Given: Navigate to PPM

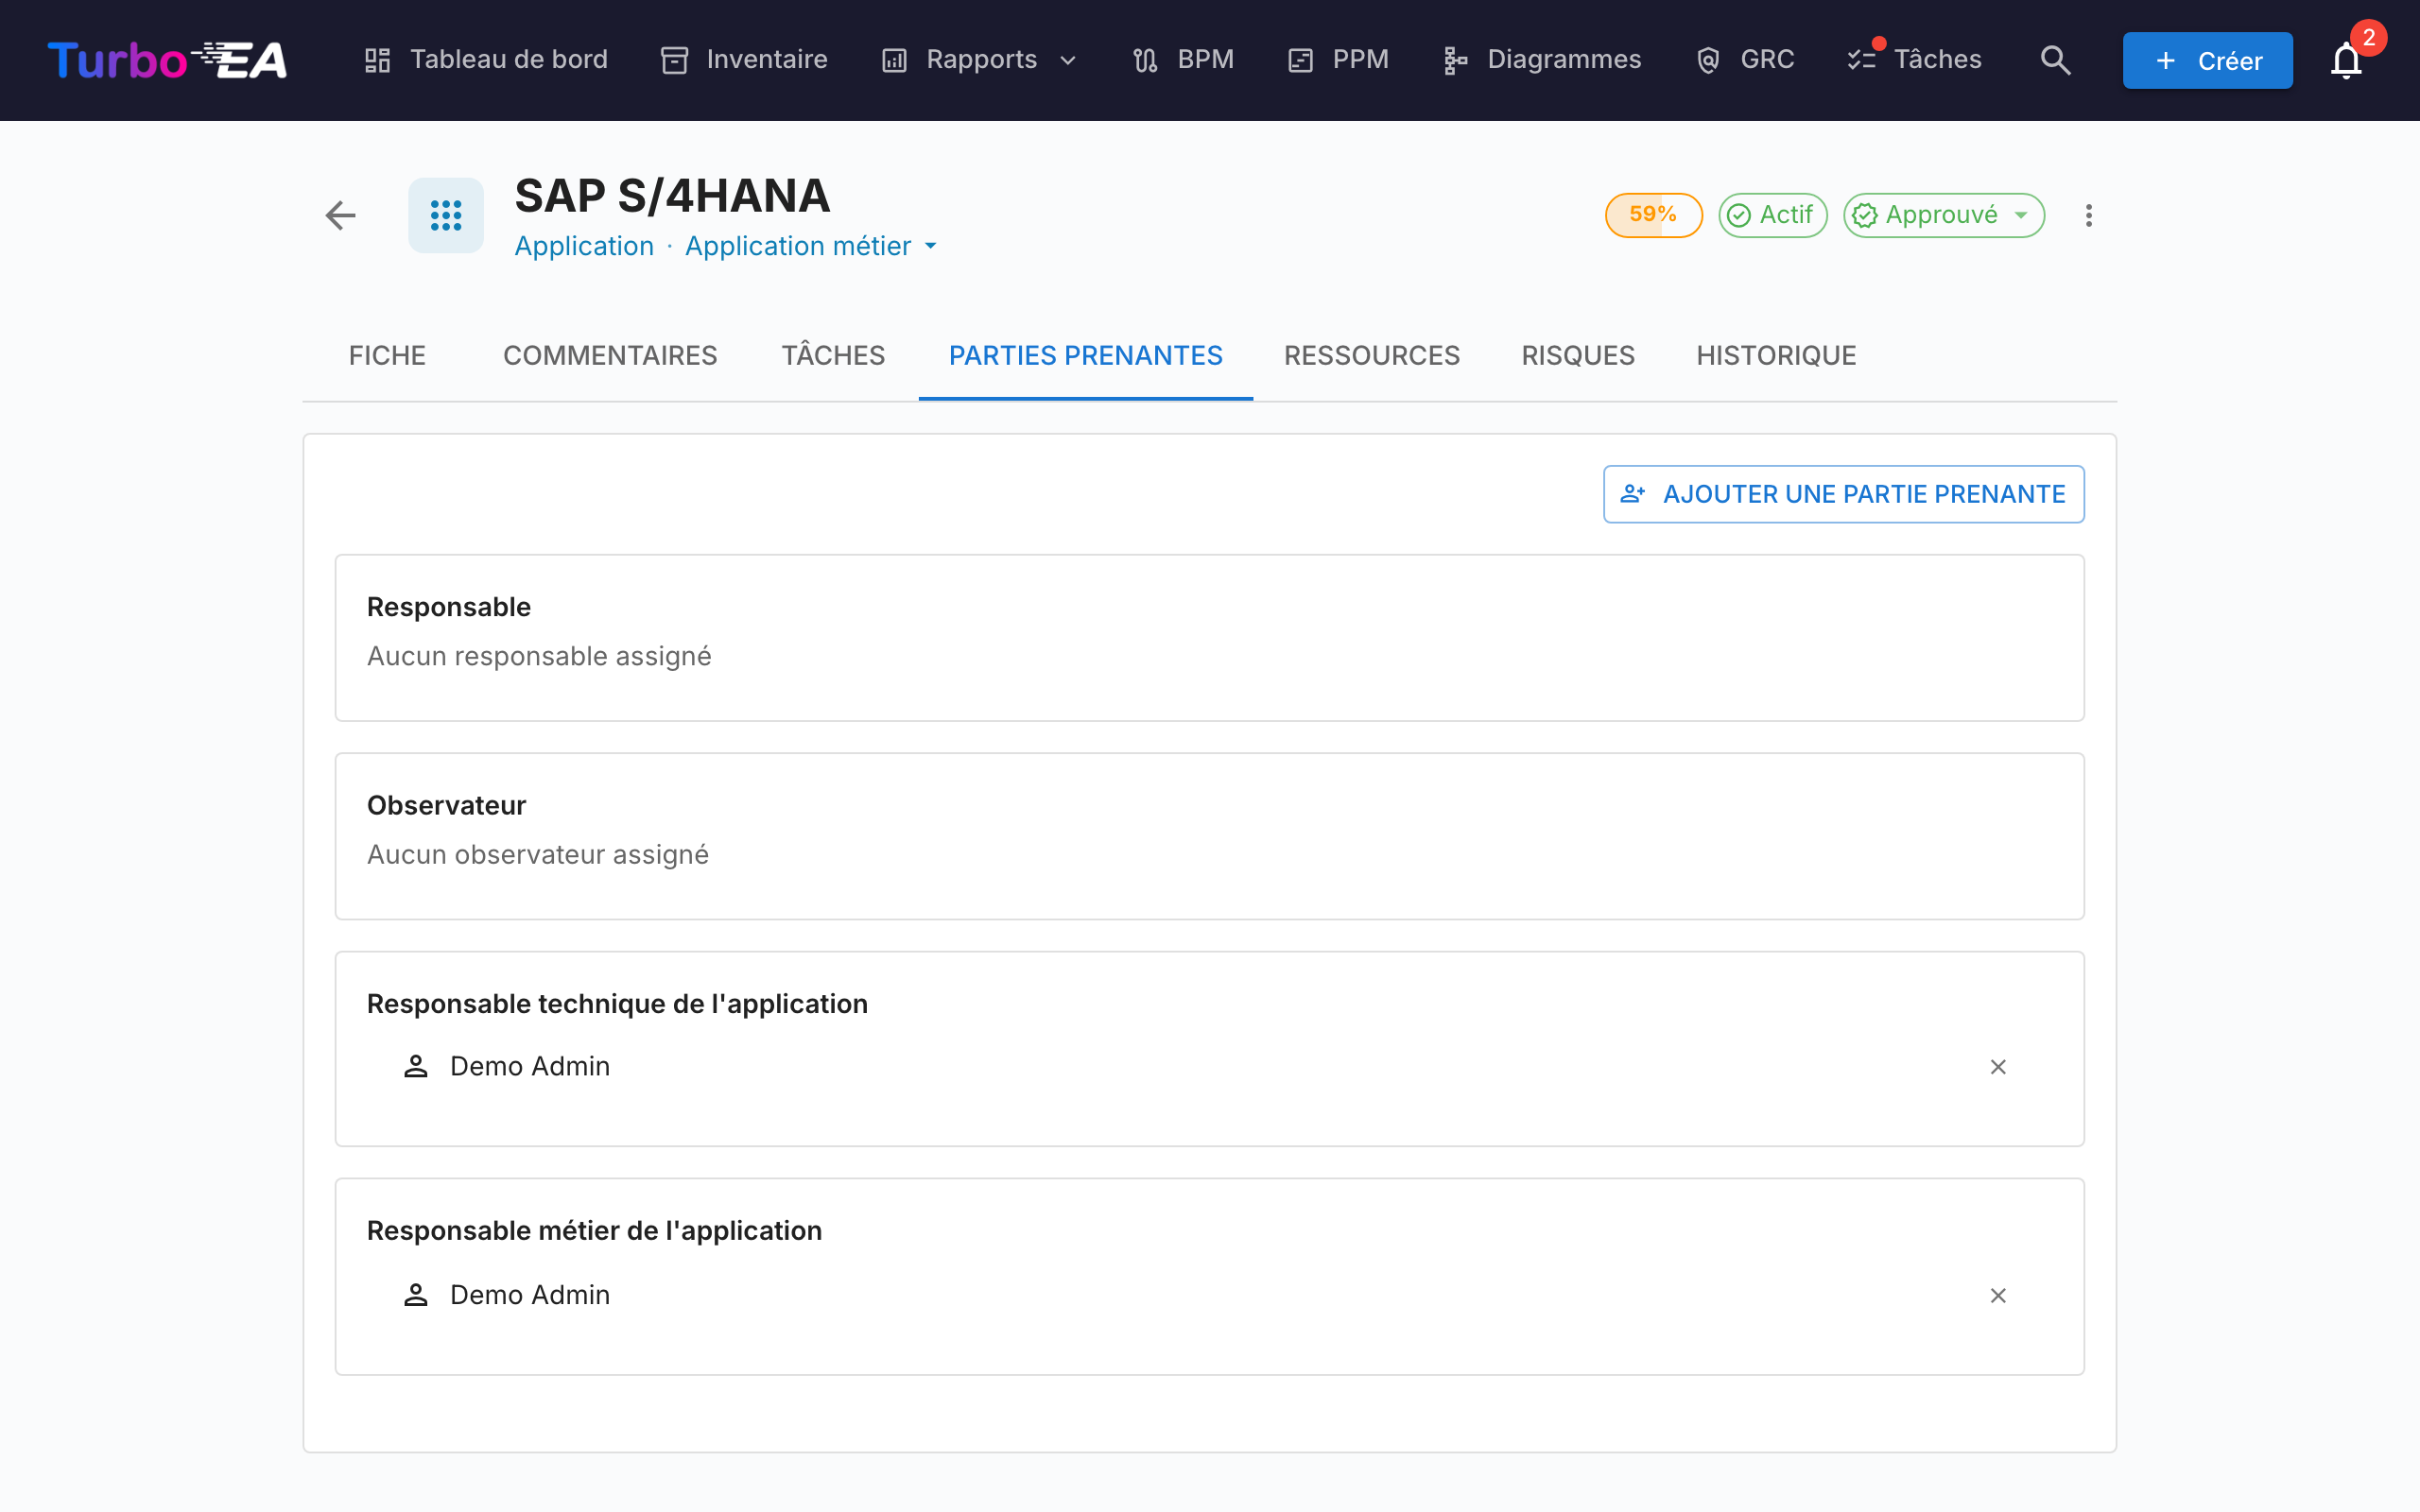Looking at the screenshot, I should (1339, 60).
